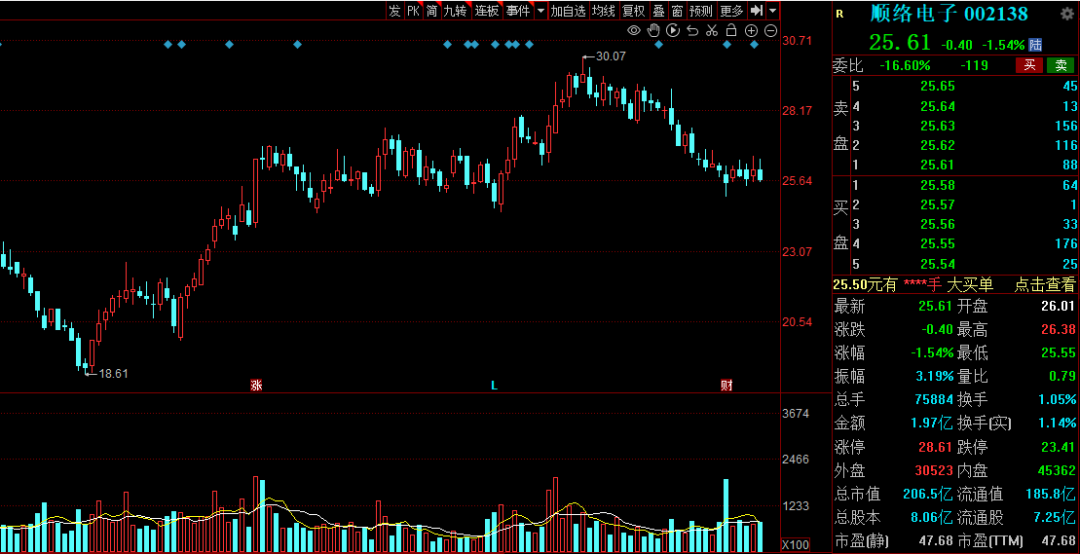1080x554 pixels.
Task: Click the green 卖 sell button
Action: click(x=1060, y=65)
